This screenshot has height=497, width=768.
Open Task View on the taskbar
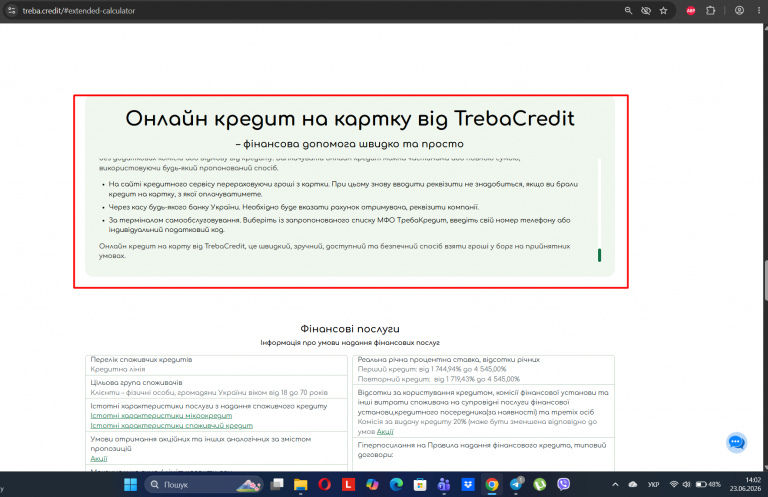coord(277,484)
